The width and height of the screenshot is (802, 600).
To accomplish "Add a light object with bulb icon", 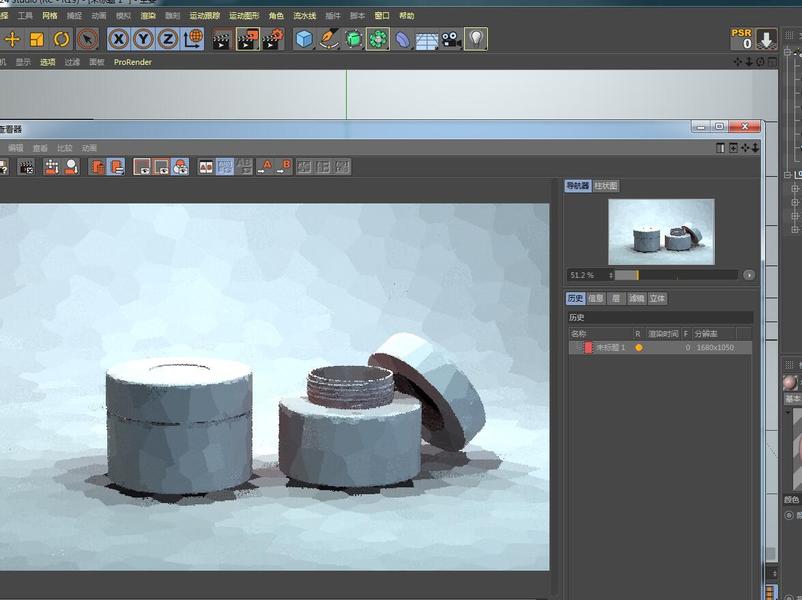I will 476,39.
